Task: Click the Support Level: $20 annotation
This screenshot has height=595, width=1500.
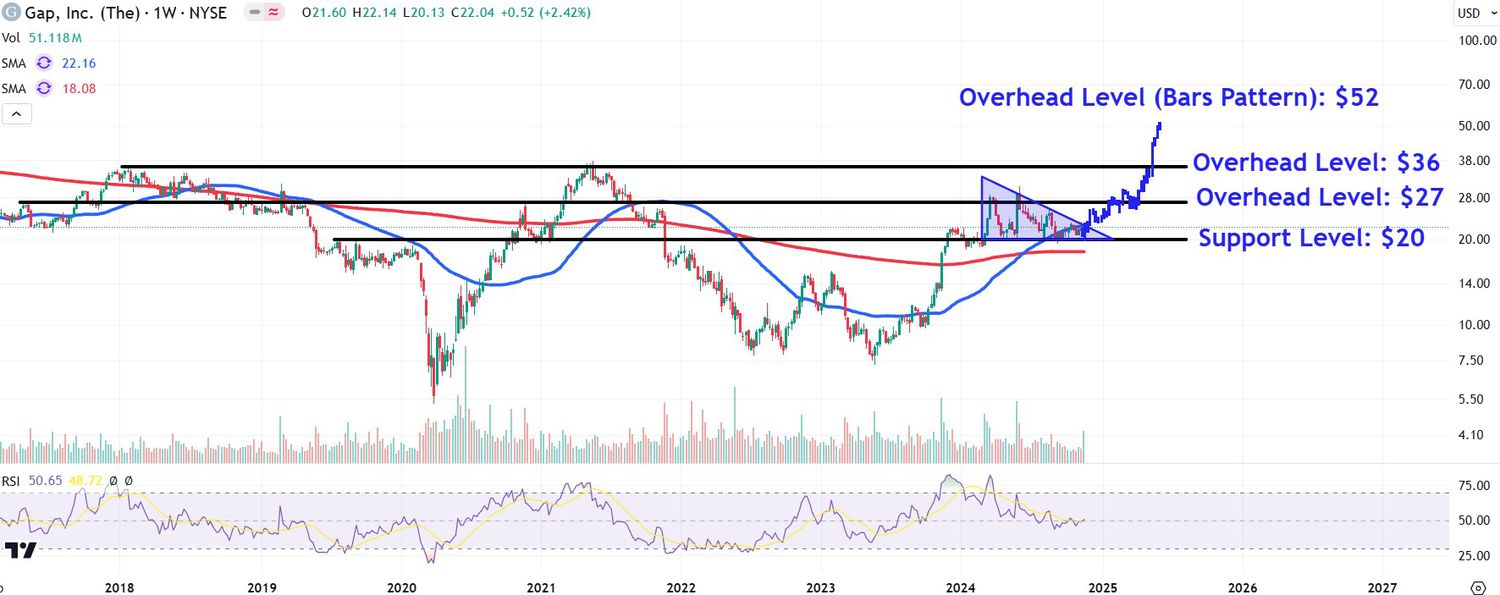Action: [1311, 238]
